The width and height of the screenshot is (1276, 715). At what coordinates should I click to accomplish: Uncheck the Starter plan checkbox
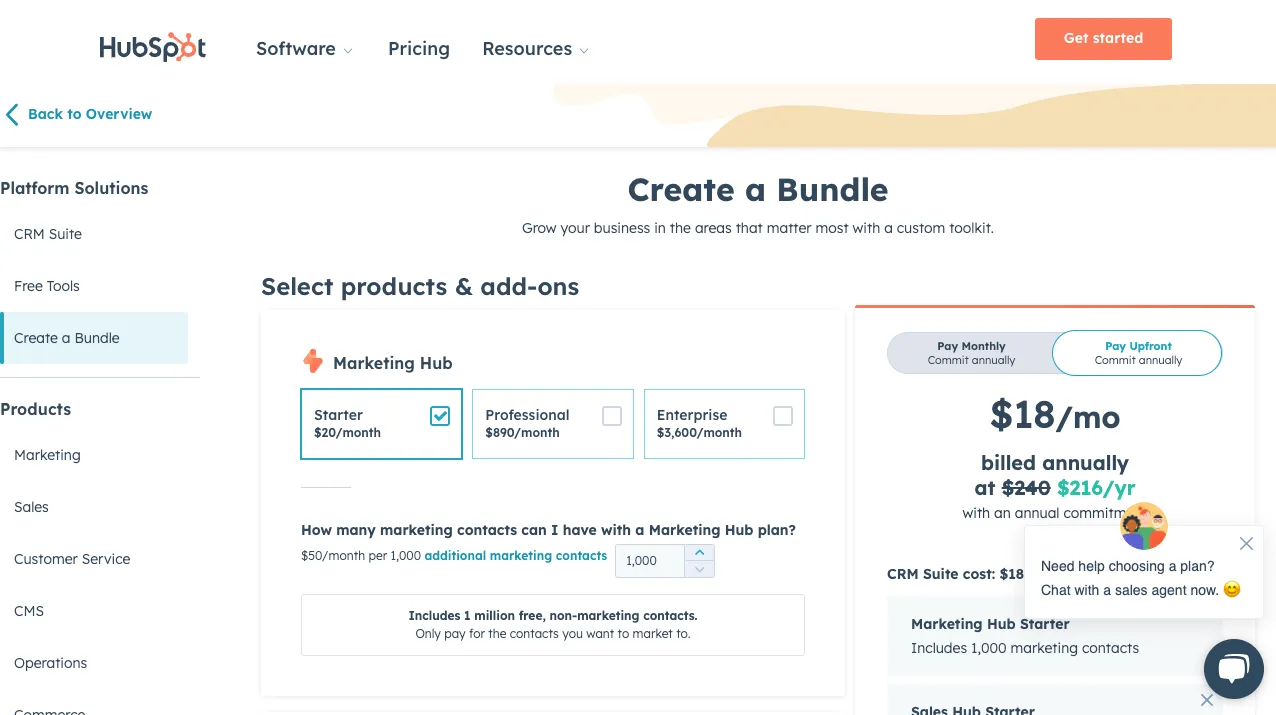click(440, 416)
